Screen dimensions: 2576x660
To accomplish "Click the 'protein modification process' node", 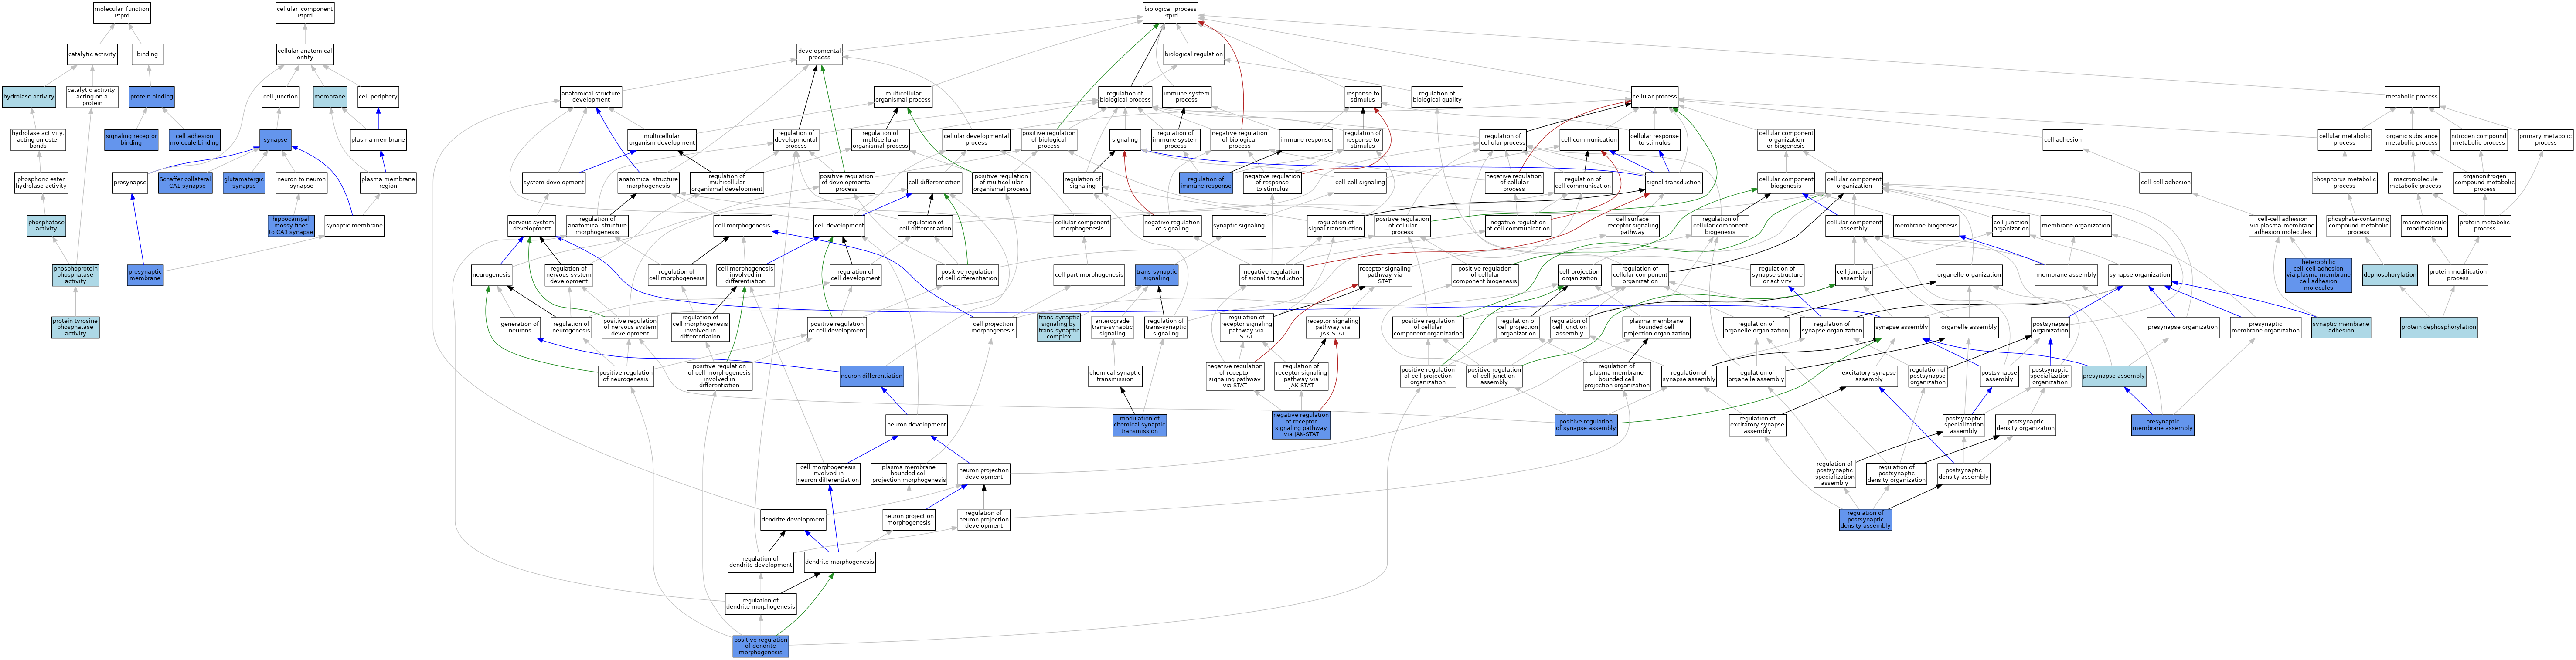I will (x=2457, y=275).
